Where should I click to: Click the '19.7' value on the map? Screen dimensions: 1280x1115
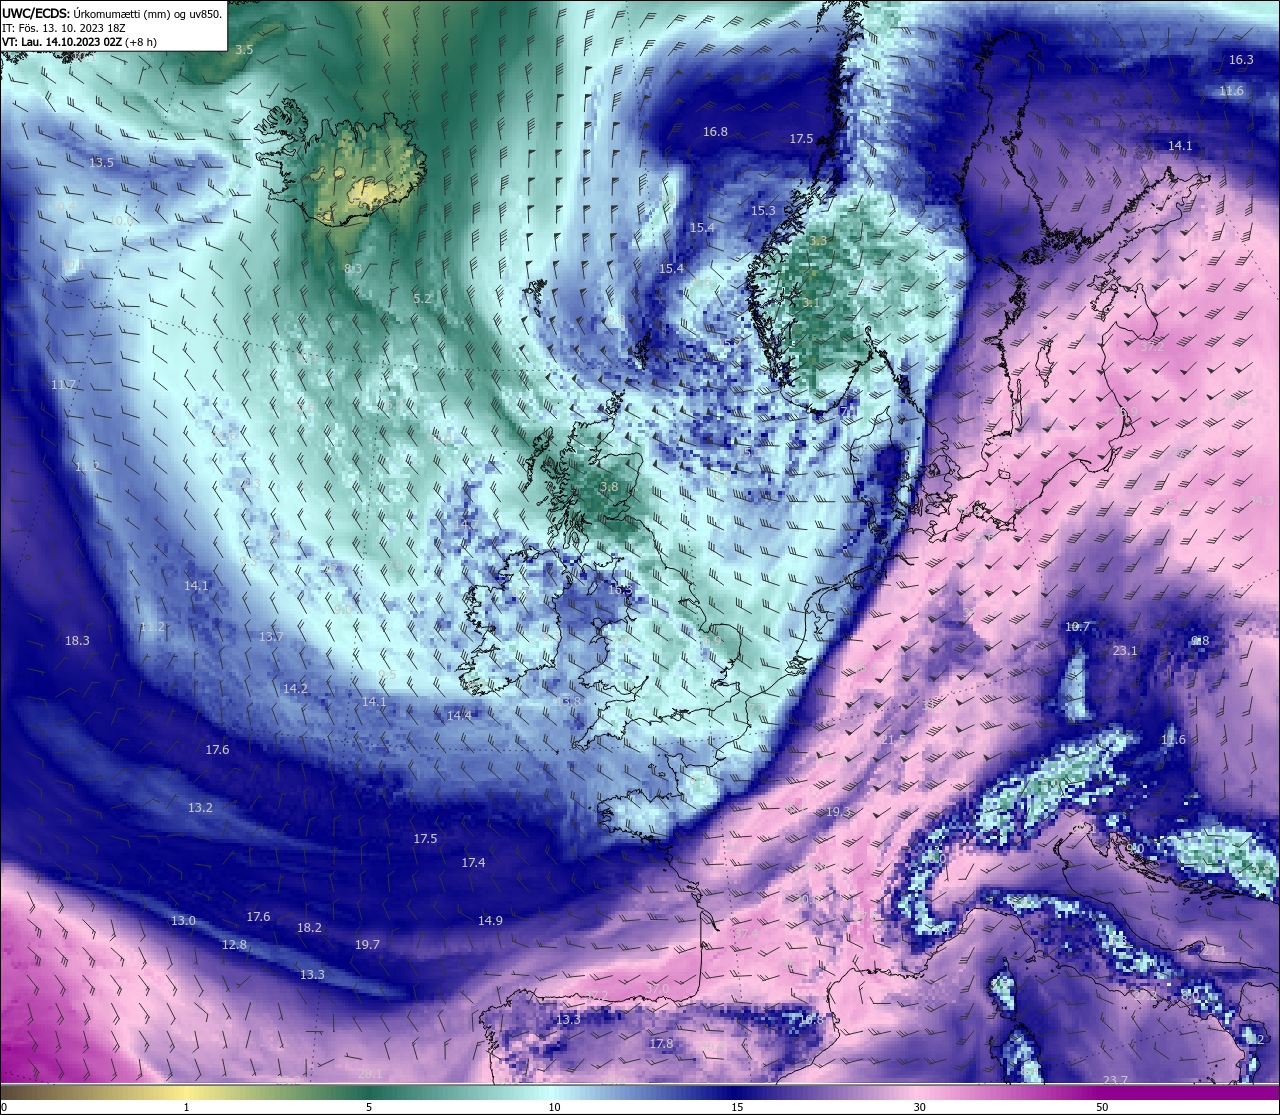(367, 945)
